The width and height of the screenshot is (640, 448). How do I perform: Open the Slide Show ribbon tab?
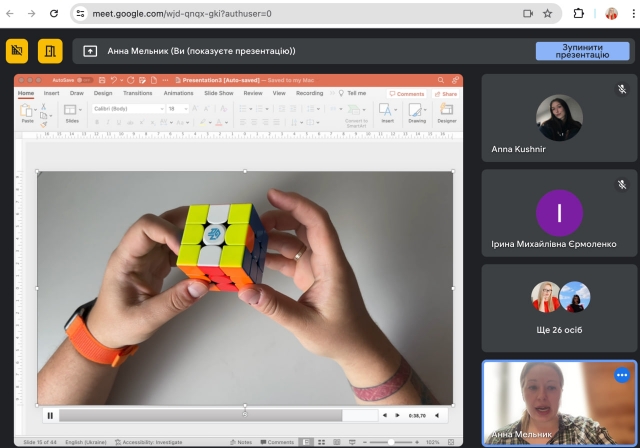pyautogui.click(x=218, y=93)
